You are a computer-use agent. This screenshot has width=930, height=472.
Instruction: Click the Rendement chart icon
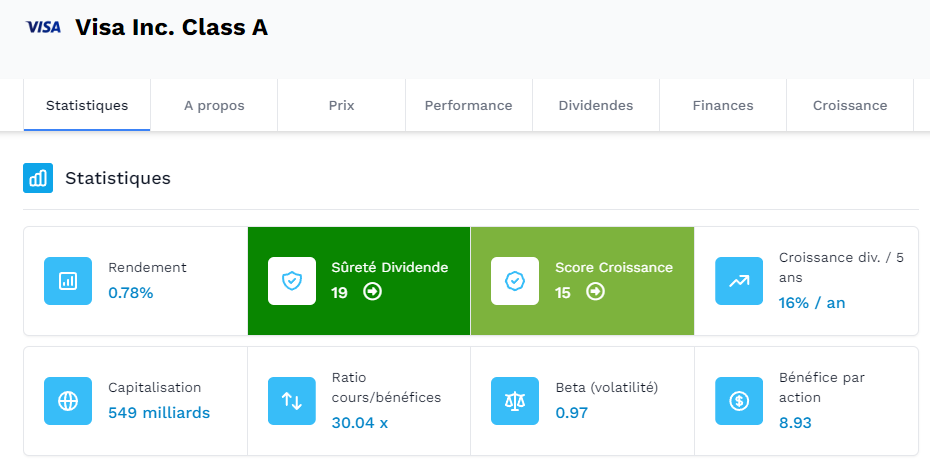(x=68, y=281)
